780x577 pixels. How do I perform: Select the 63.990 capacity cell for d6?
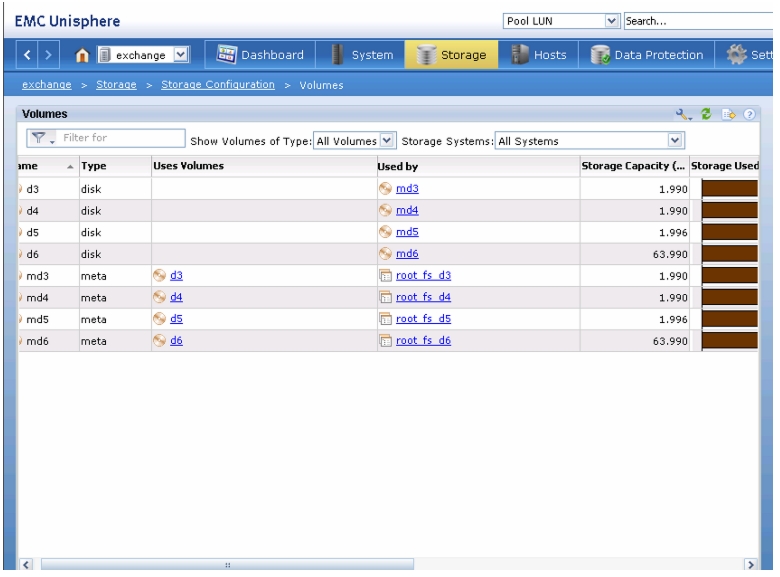coord(634,254)
